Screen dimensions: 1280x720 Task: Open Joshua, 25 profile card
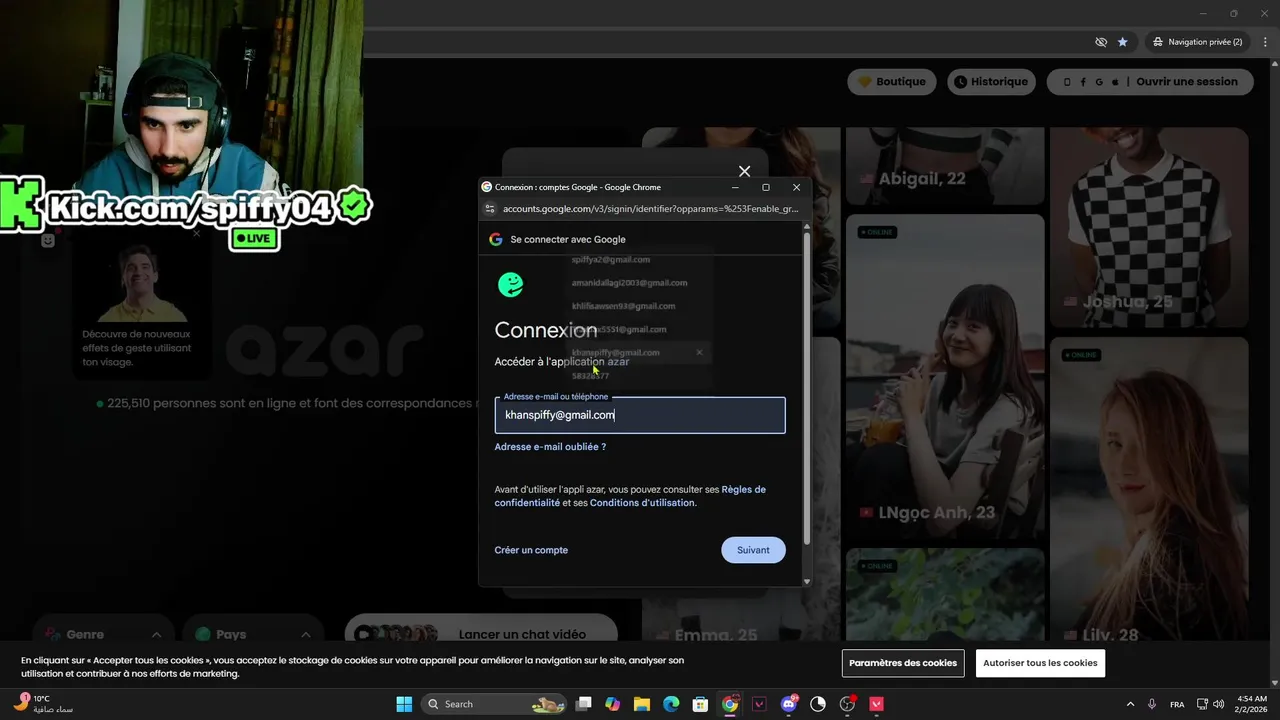pyautogui.click(x=1149, y=227)
